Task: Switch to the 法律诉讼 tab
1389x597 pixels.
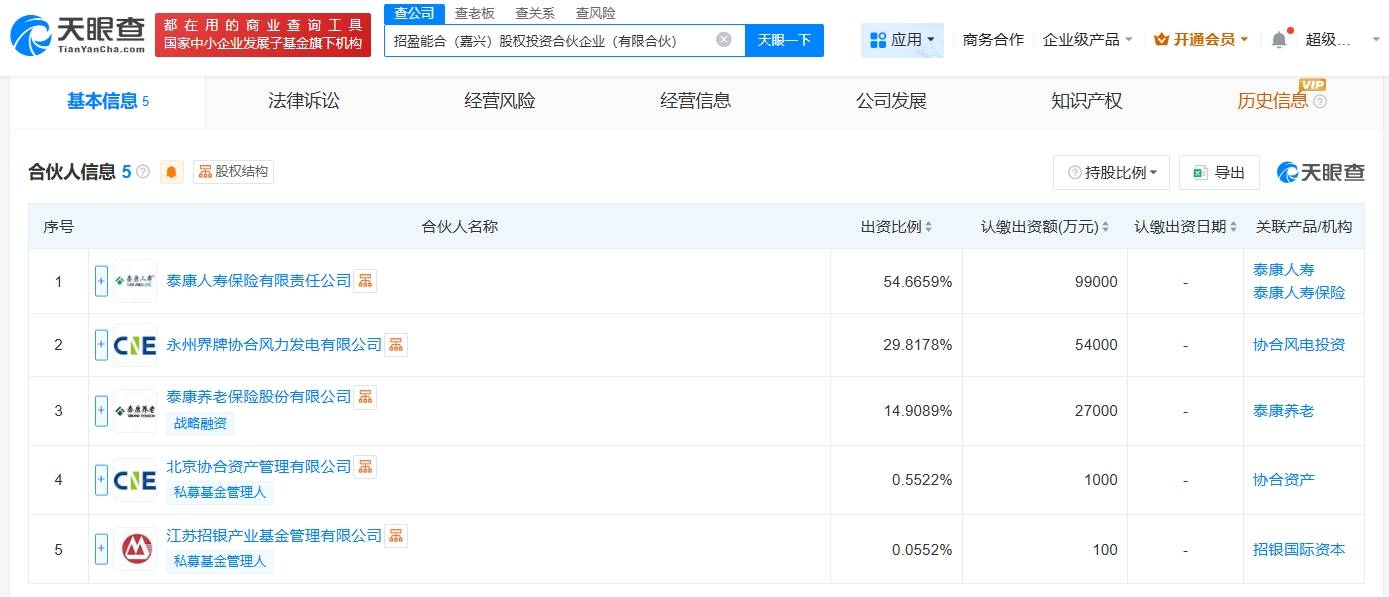Action: click(303, 101)
